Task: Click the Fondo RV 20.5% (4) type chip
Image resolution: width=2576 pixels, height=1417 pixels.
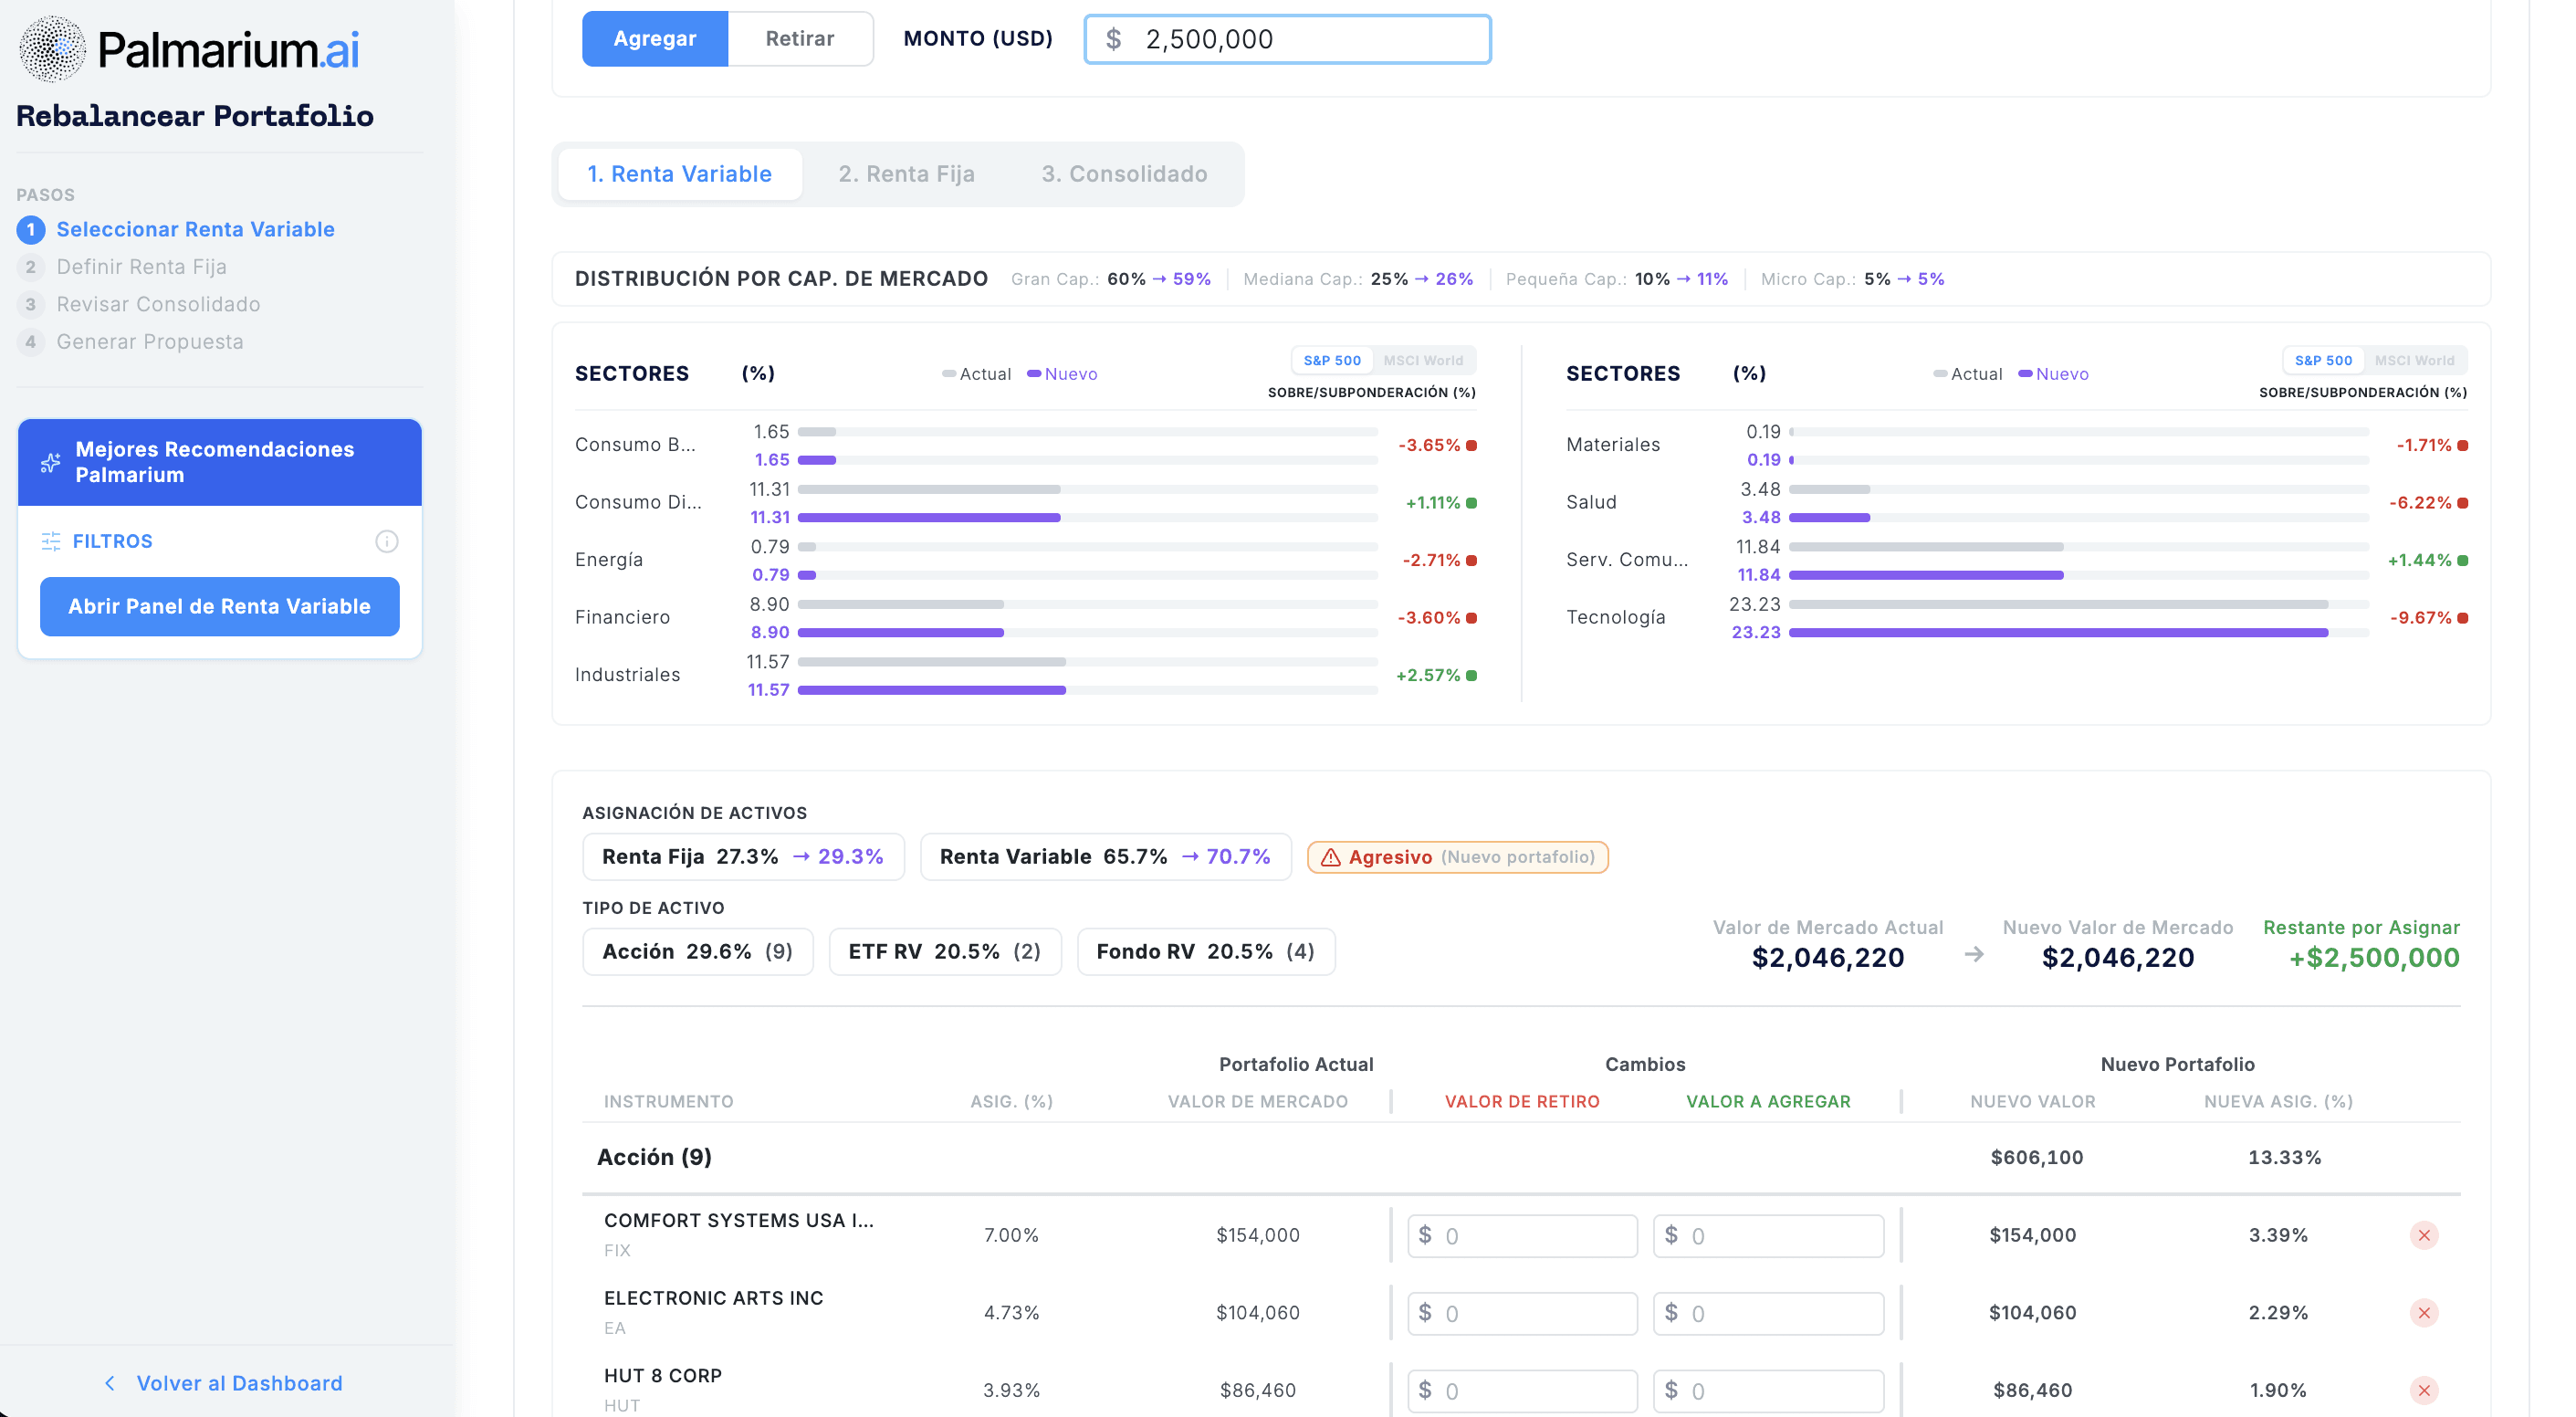Action: tap(1206, 952)
